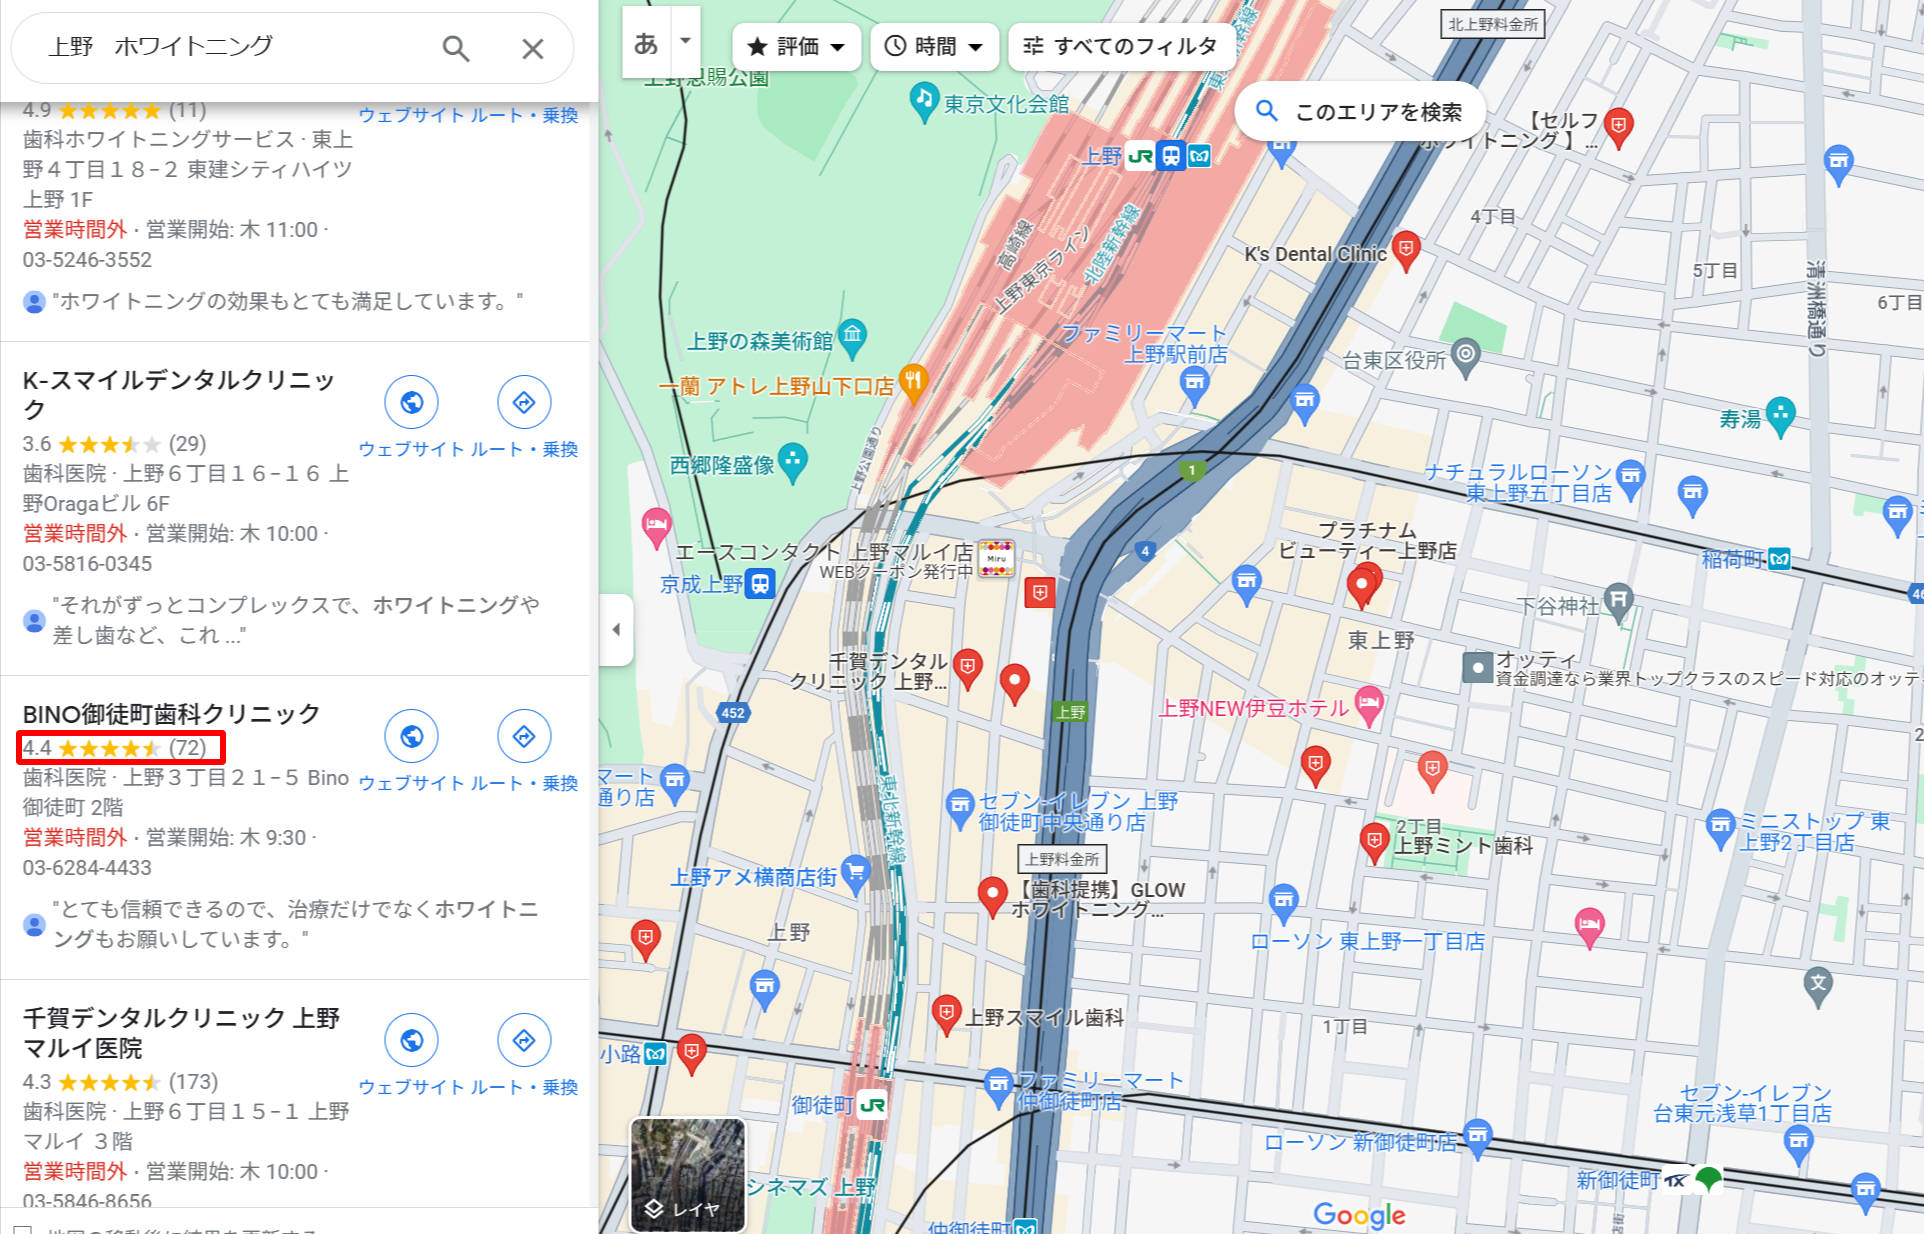Click the ローソン 東上野一丁目店 marker
The height and width of the screenshot is (1234, 1924).
click(1284, 904)
